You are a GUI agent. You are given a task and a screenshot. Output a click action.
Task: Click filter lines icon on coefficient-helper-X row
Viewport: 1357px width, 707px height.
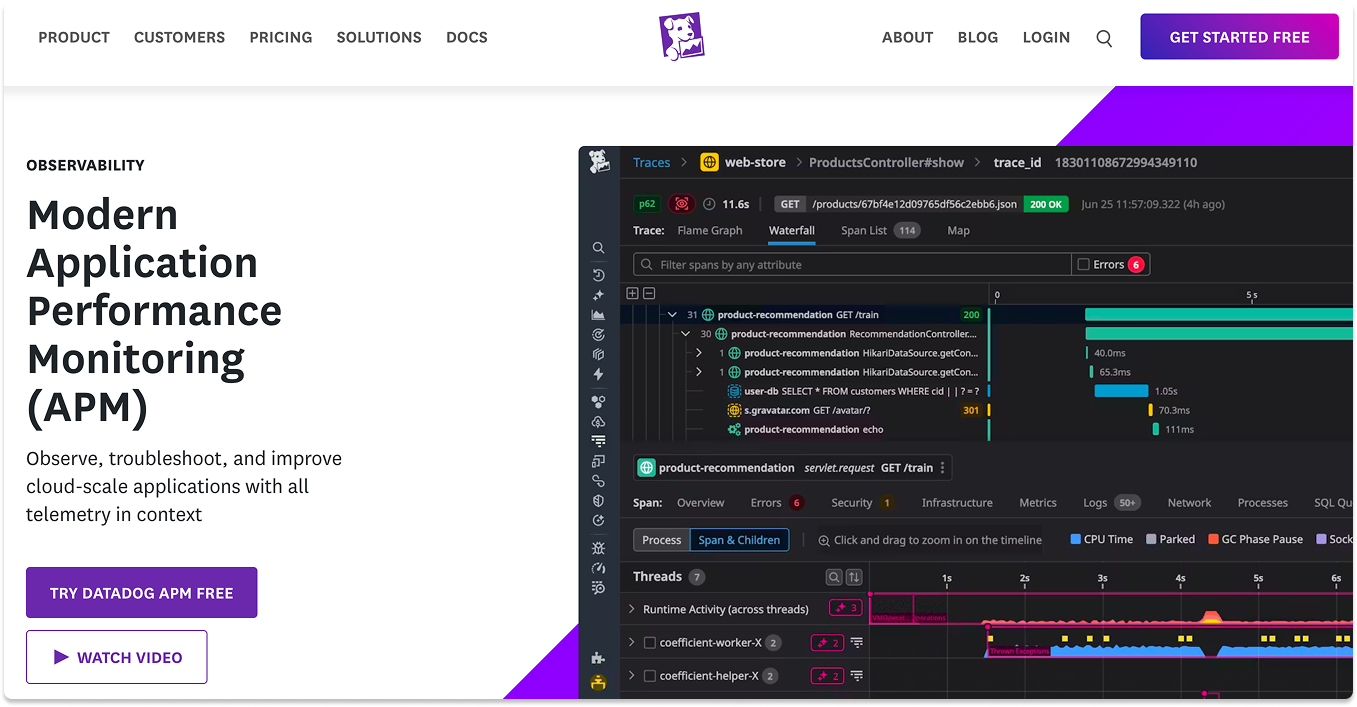856,676
